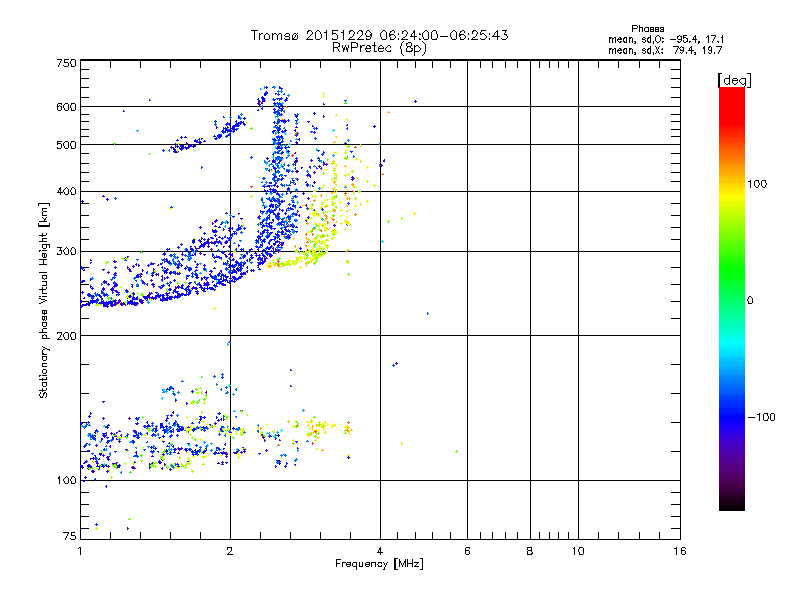Click the plot title 'Tromsø 20151229 06:24:00-06:25:43'
800x600 pixels.
tap(380, 35)
